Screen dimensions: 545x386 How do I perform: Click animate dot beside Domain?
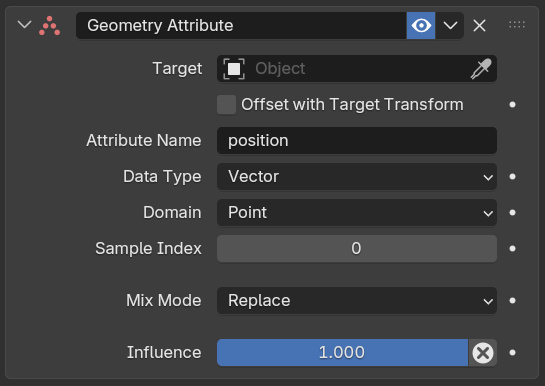click(512, 213)
